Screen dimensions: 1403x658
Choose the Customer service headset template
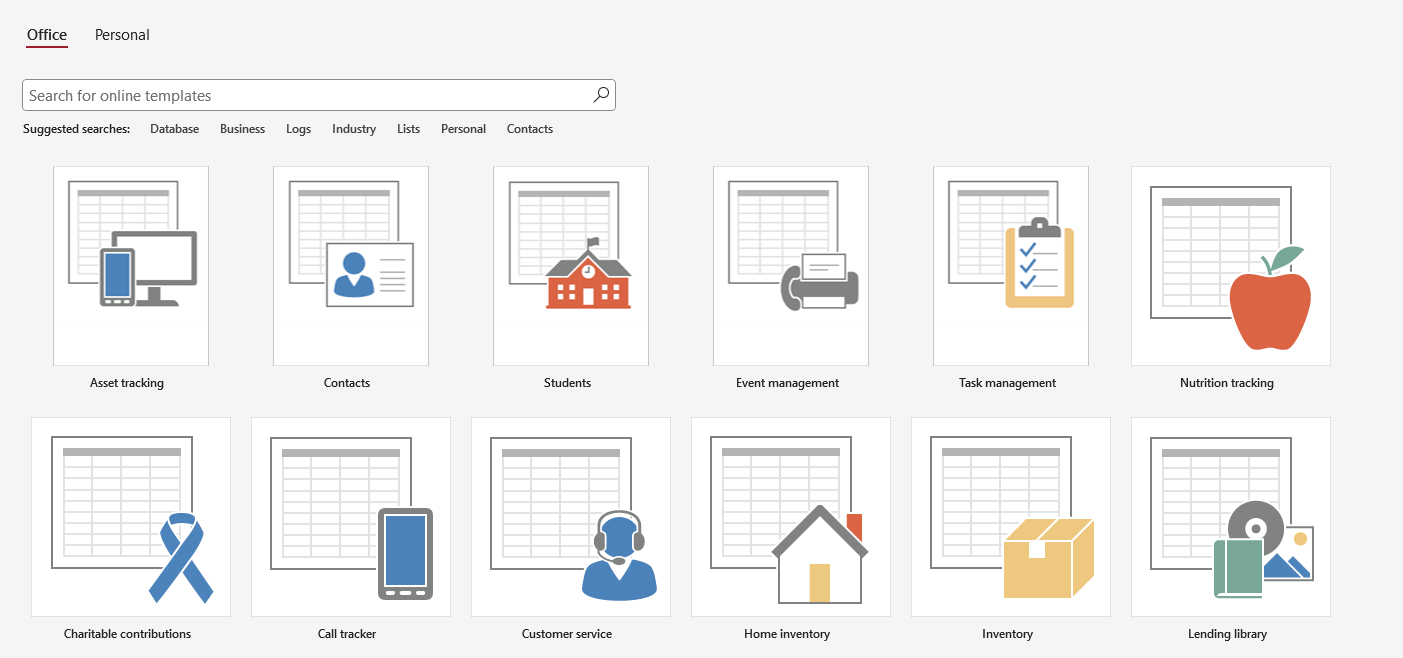click(571, 517)
